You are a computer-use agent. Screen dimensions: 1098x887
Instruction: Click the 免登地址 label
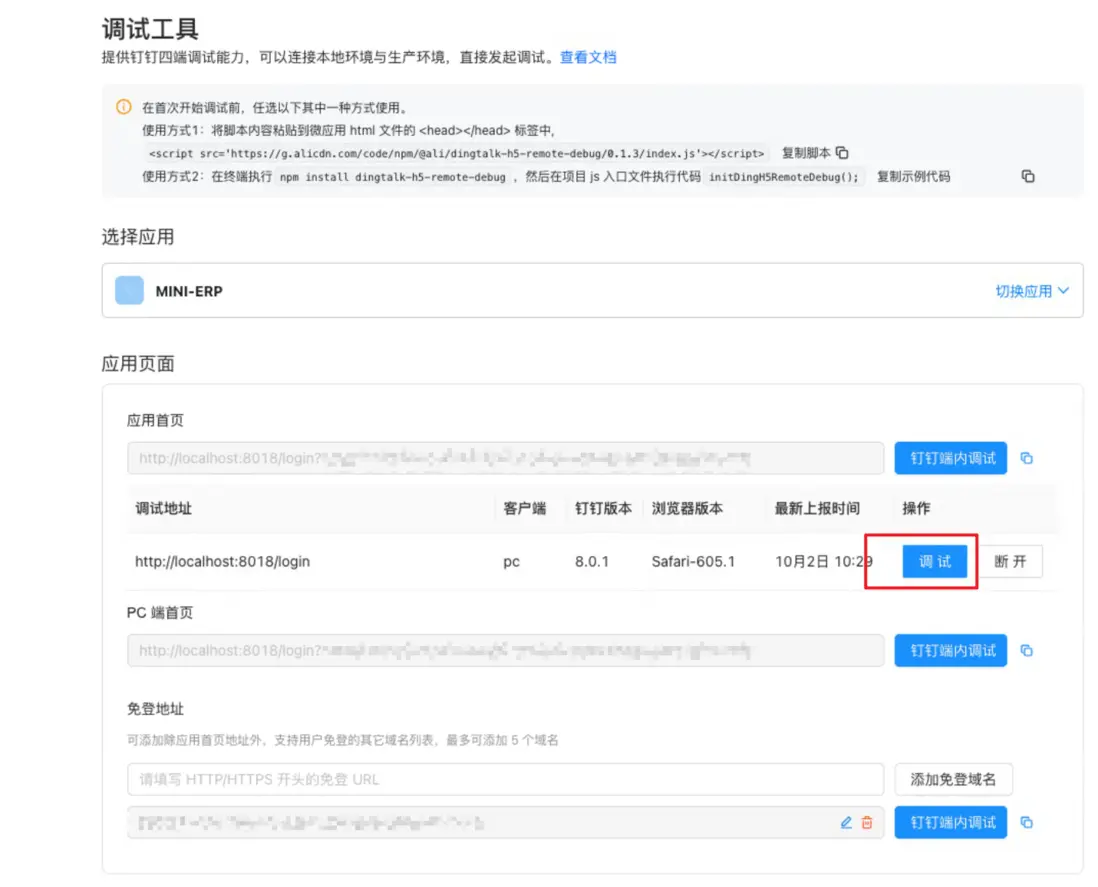point(155,709)
